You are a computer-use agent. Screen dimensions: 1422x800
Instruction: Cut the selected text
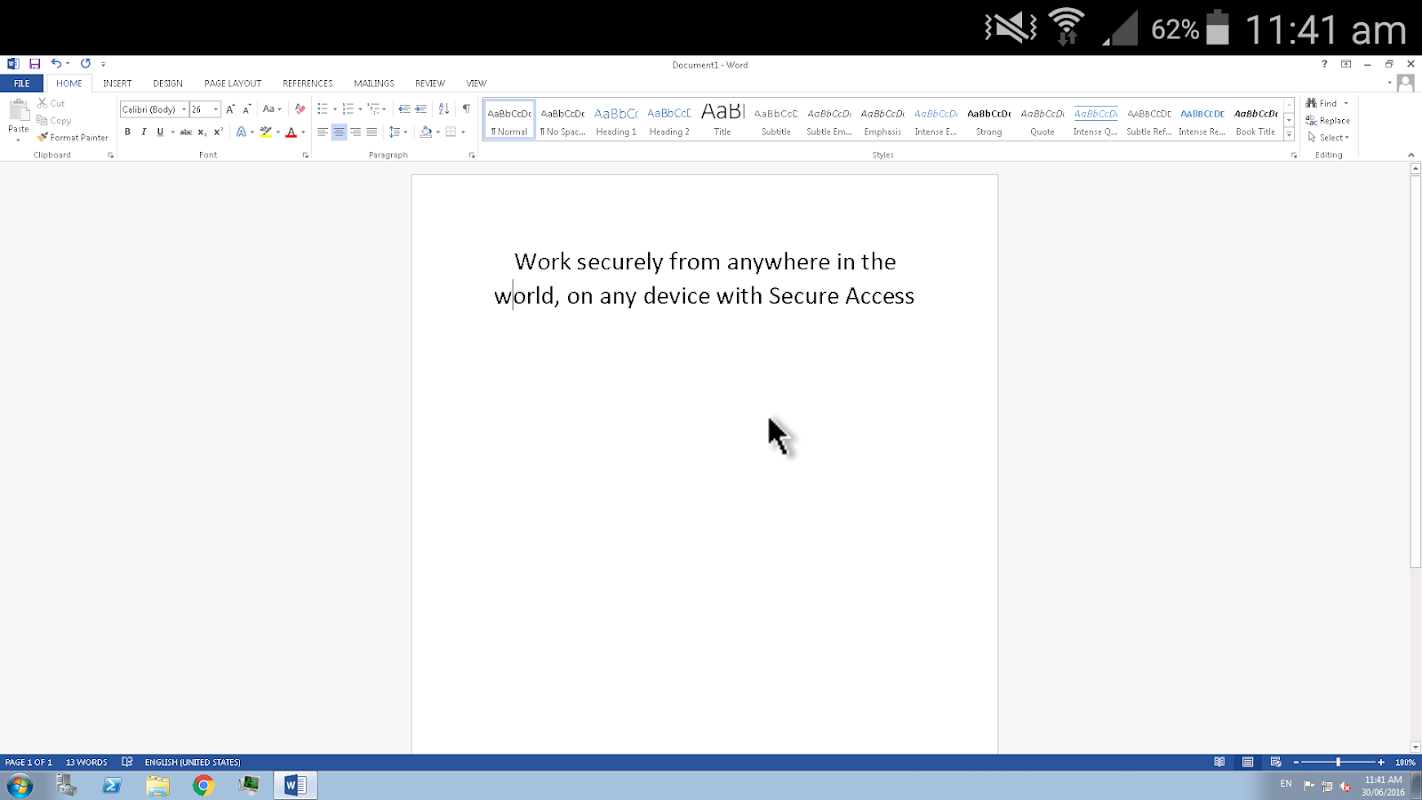pos(51,103)
